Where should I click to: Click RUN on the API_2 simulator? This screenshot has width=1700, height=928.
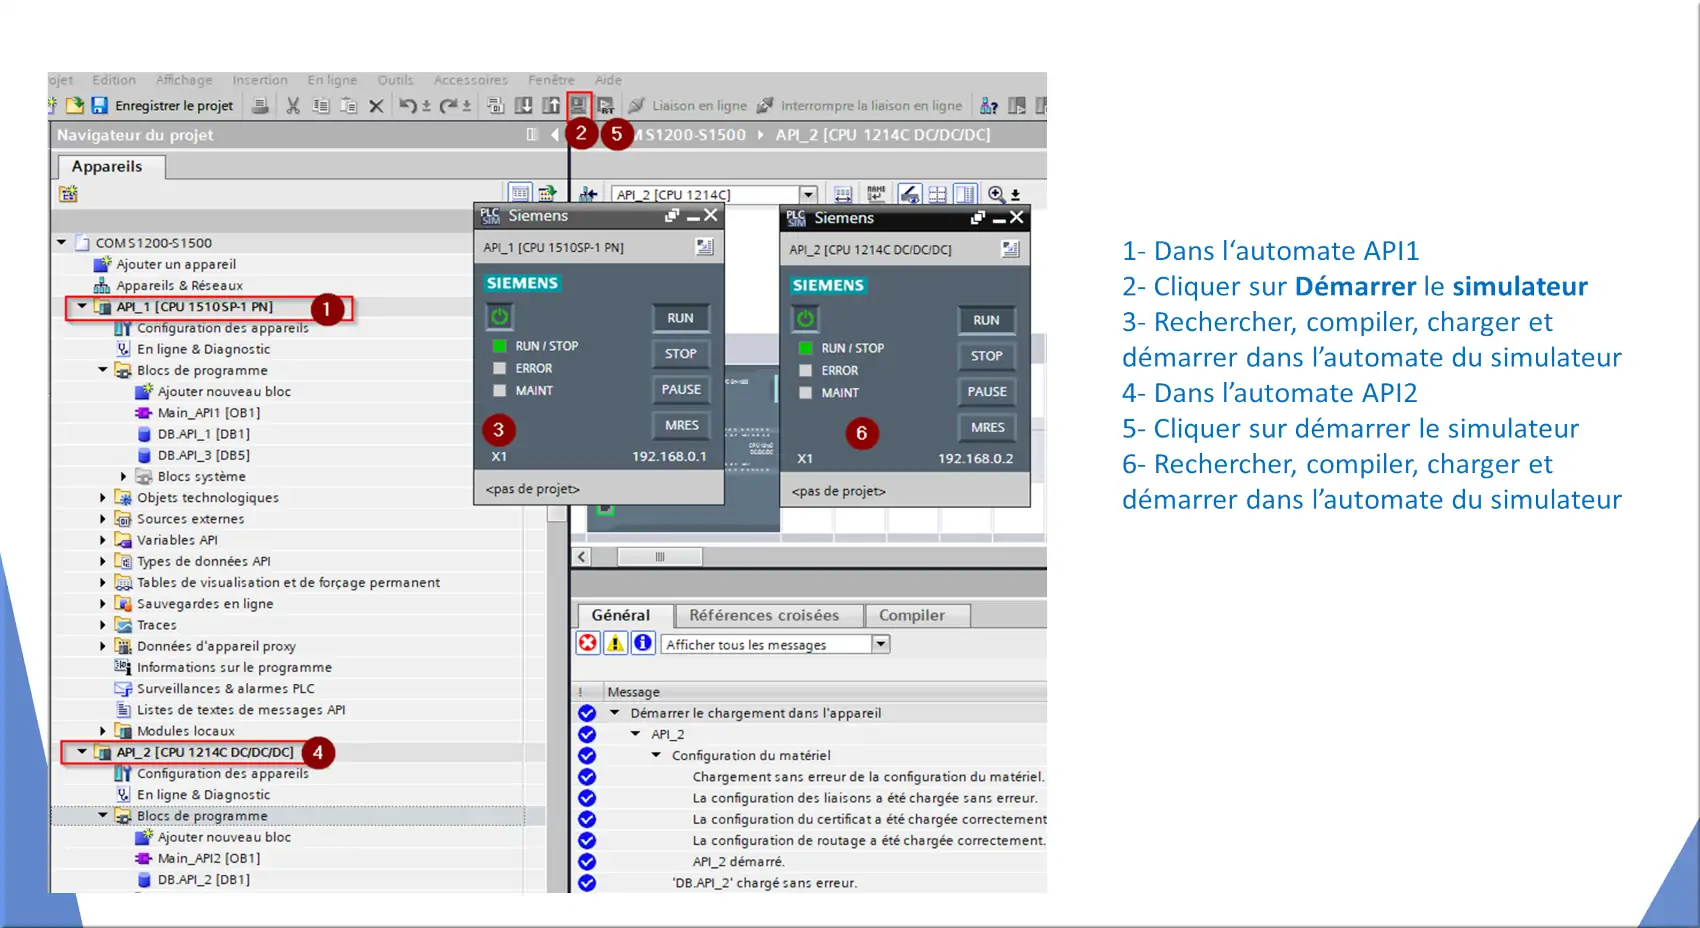(x=986, y=320)
